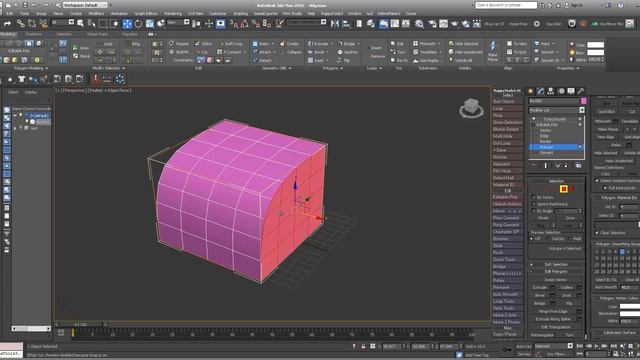
Task: Toggle the Delete Isolated Vertices checkbox
Action: click(x=597, y=180)
